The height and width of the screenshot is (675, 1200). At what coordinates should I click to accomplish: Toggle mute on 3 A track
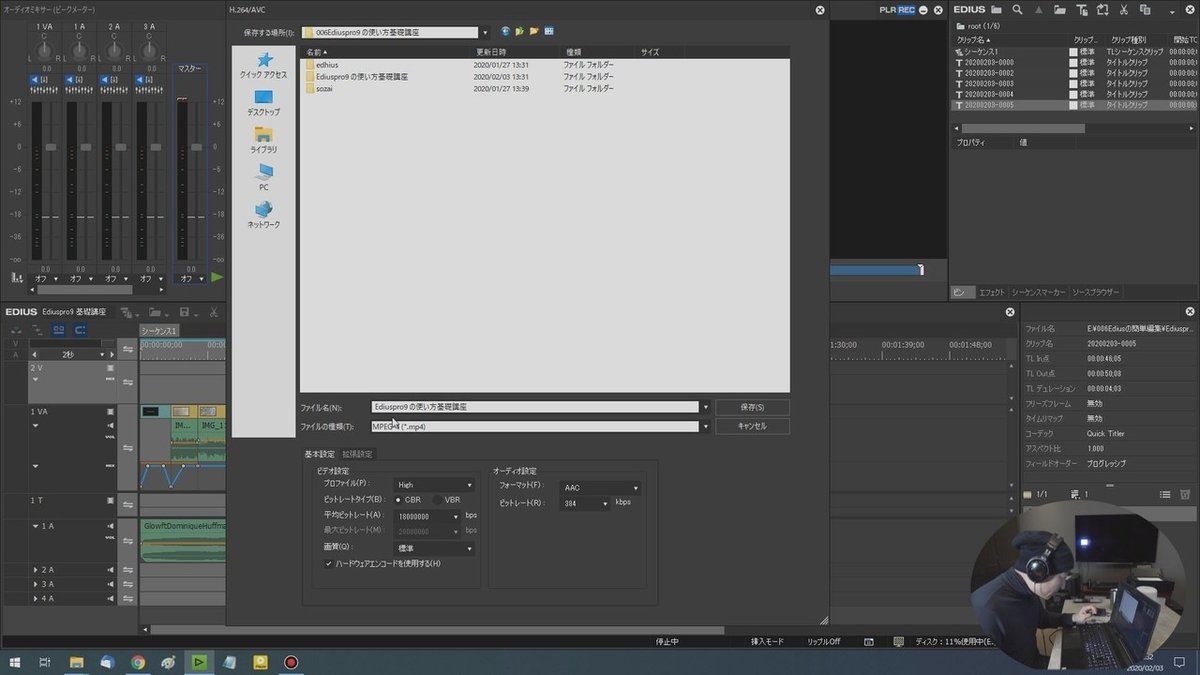pos(110,584)
